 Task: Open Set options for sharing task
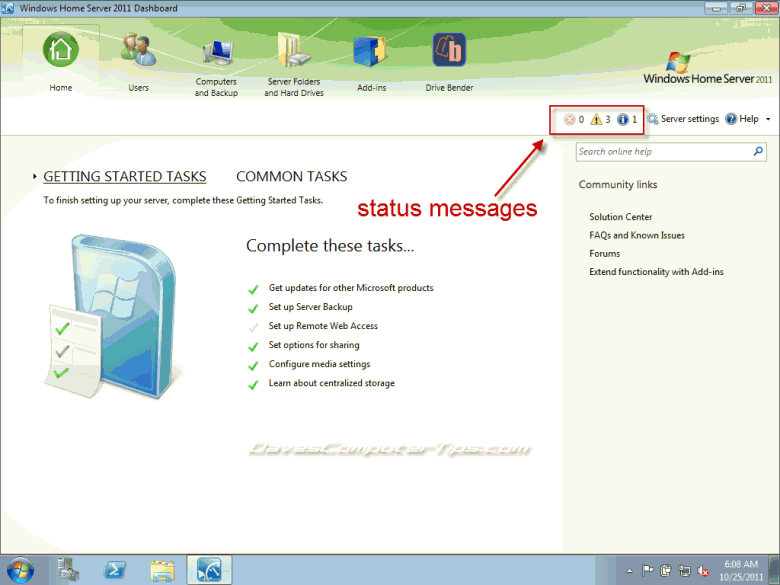(314, 345)
